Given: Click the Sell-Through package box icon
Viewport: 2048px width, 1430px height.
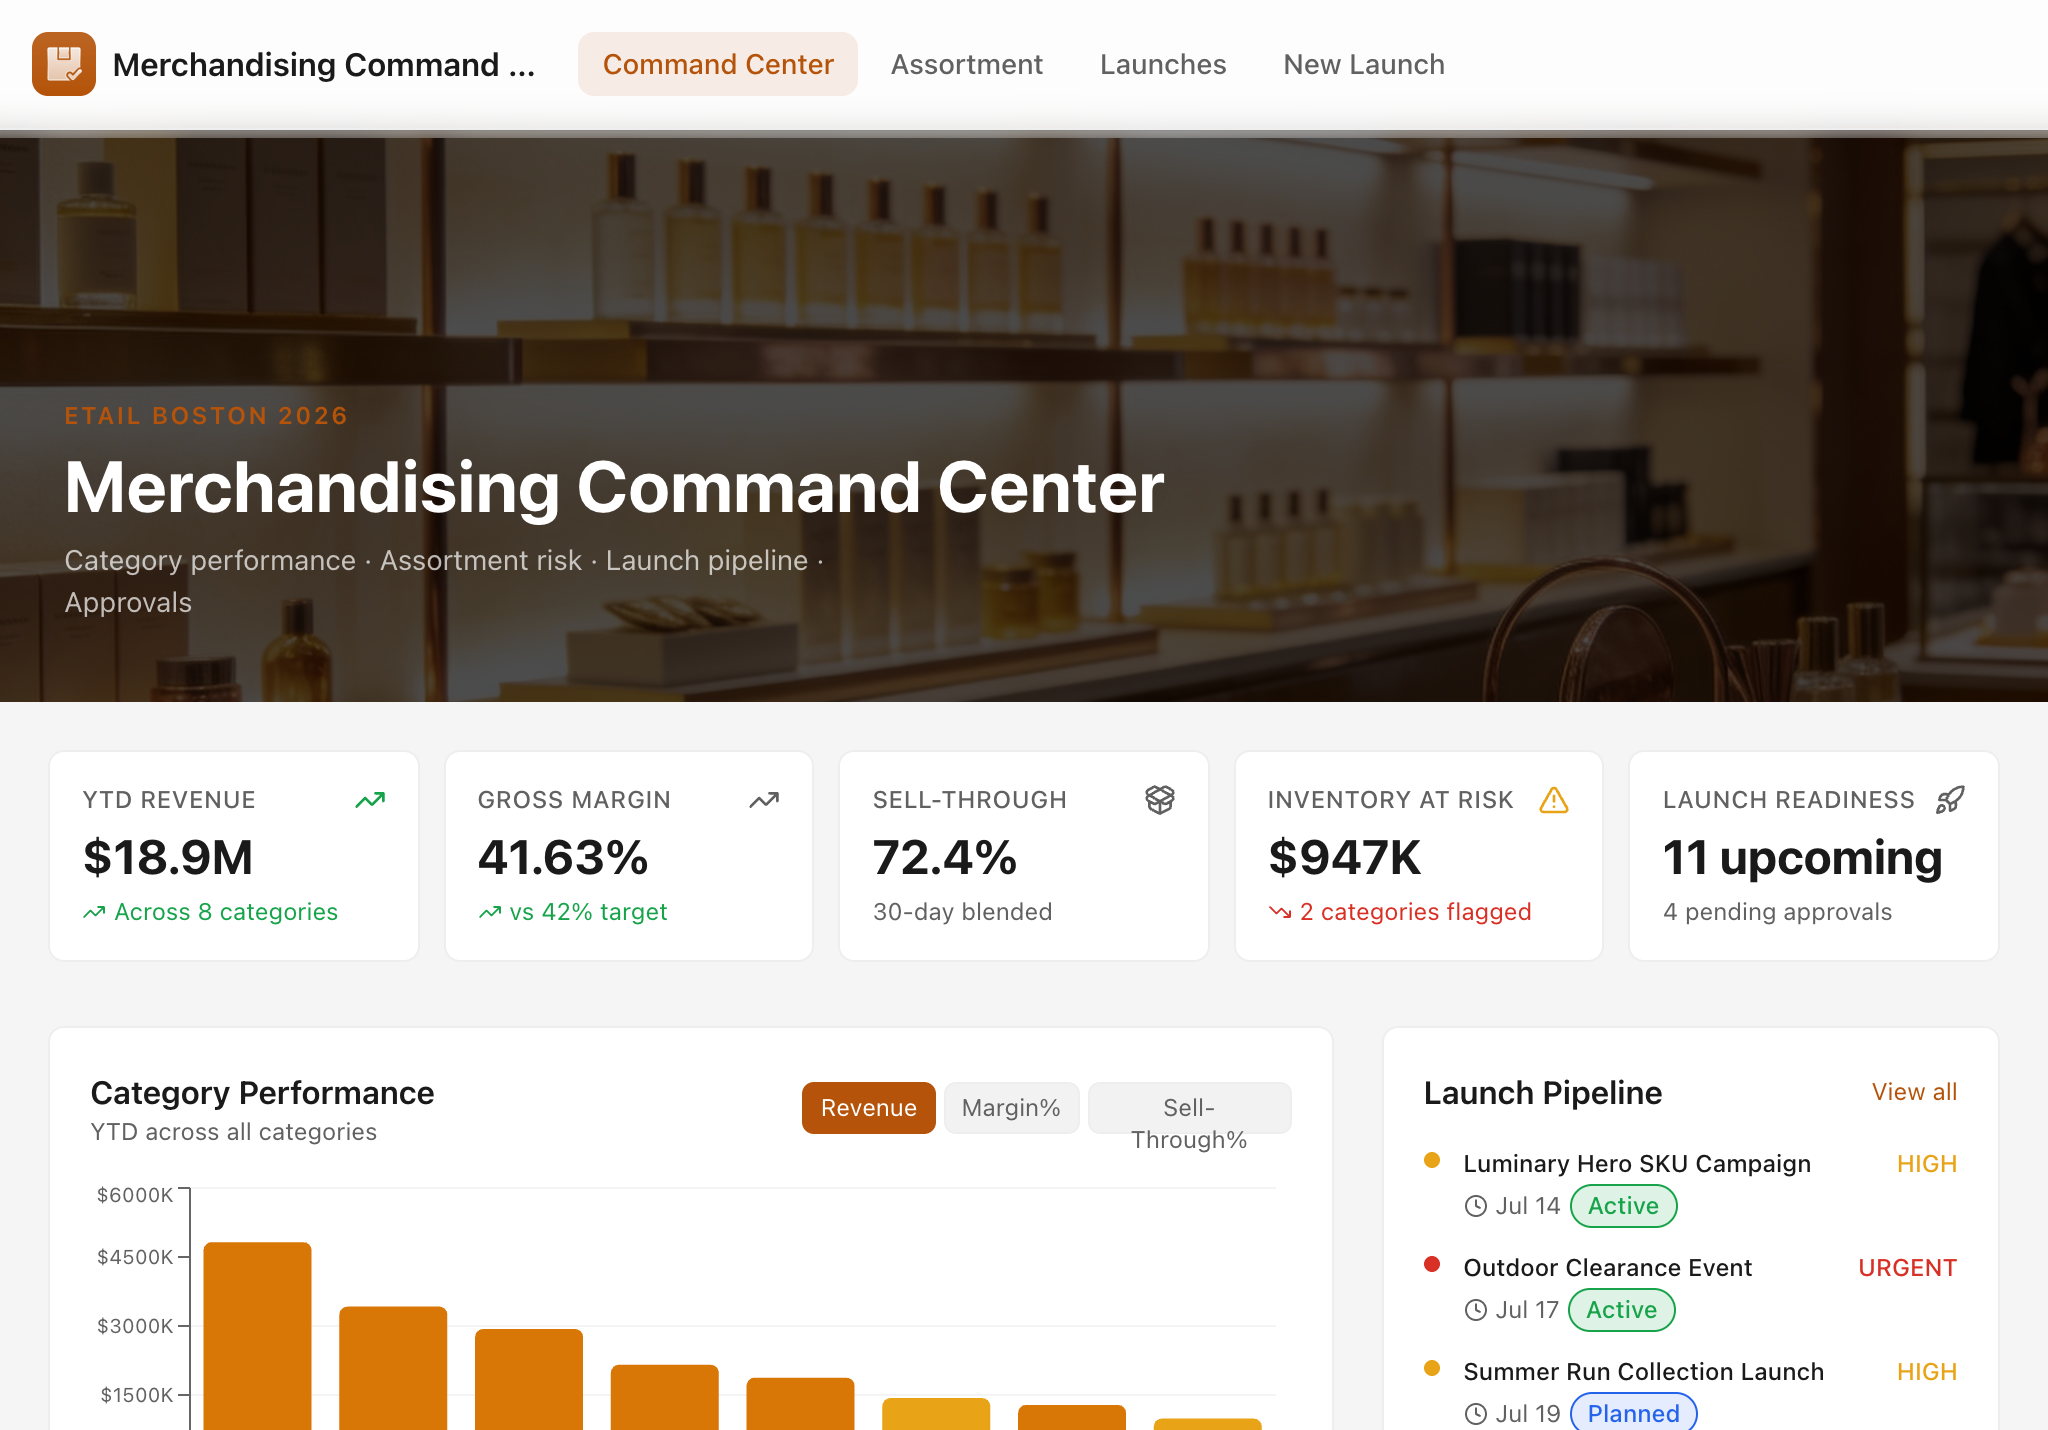Looking at the screenshot, I should (x=1160, y=799).
